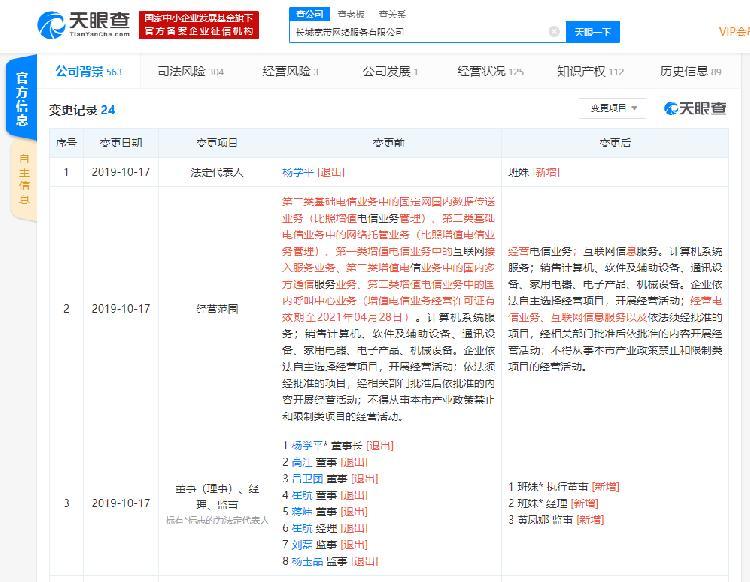Open the 经营状况 tab

pyautogui.click(x=490, y=71)
